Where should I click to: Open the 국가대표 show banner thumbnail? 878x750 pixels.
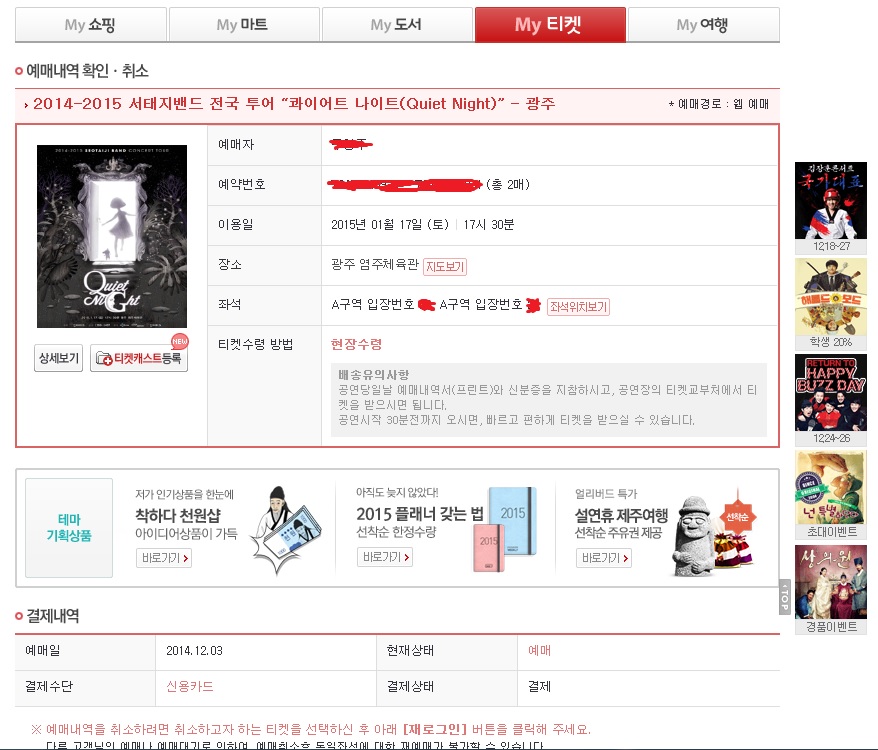pos(831,208)
